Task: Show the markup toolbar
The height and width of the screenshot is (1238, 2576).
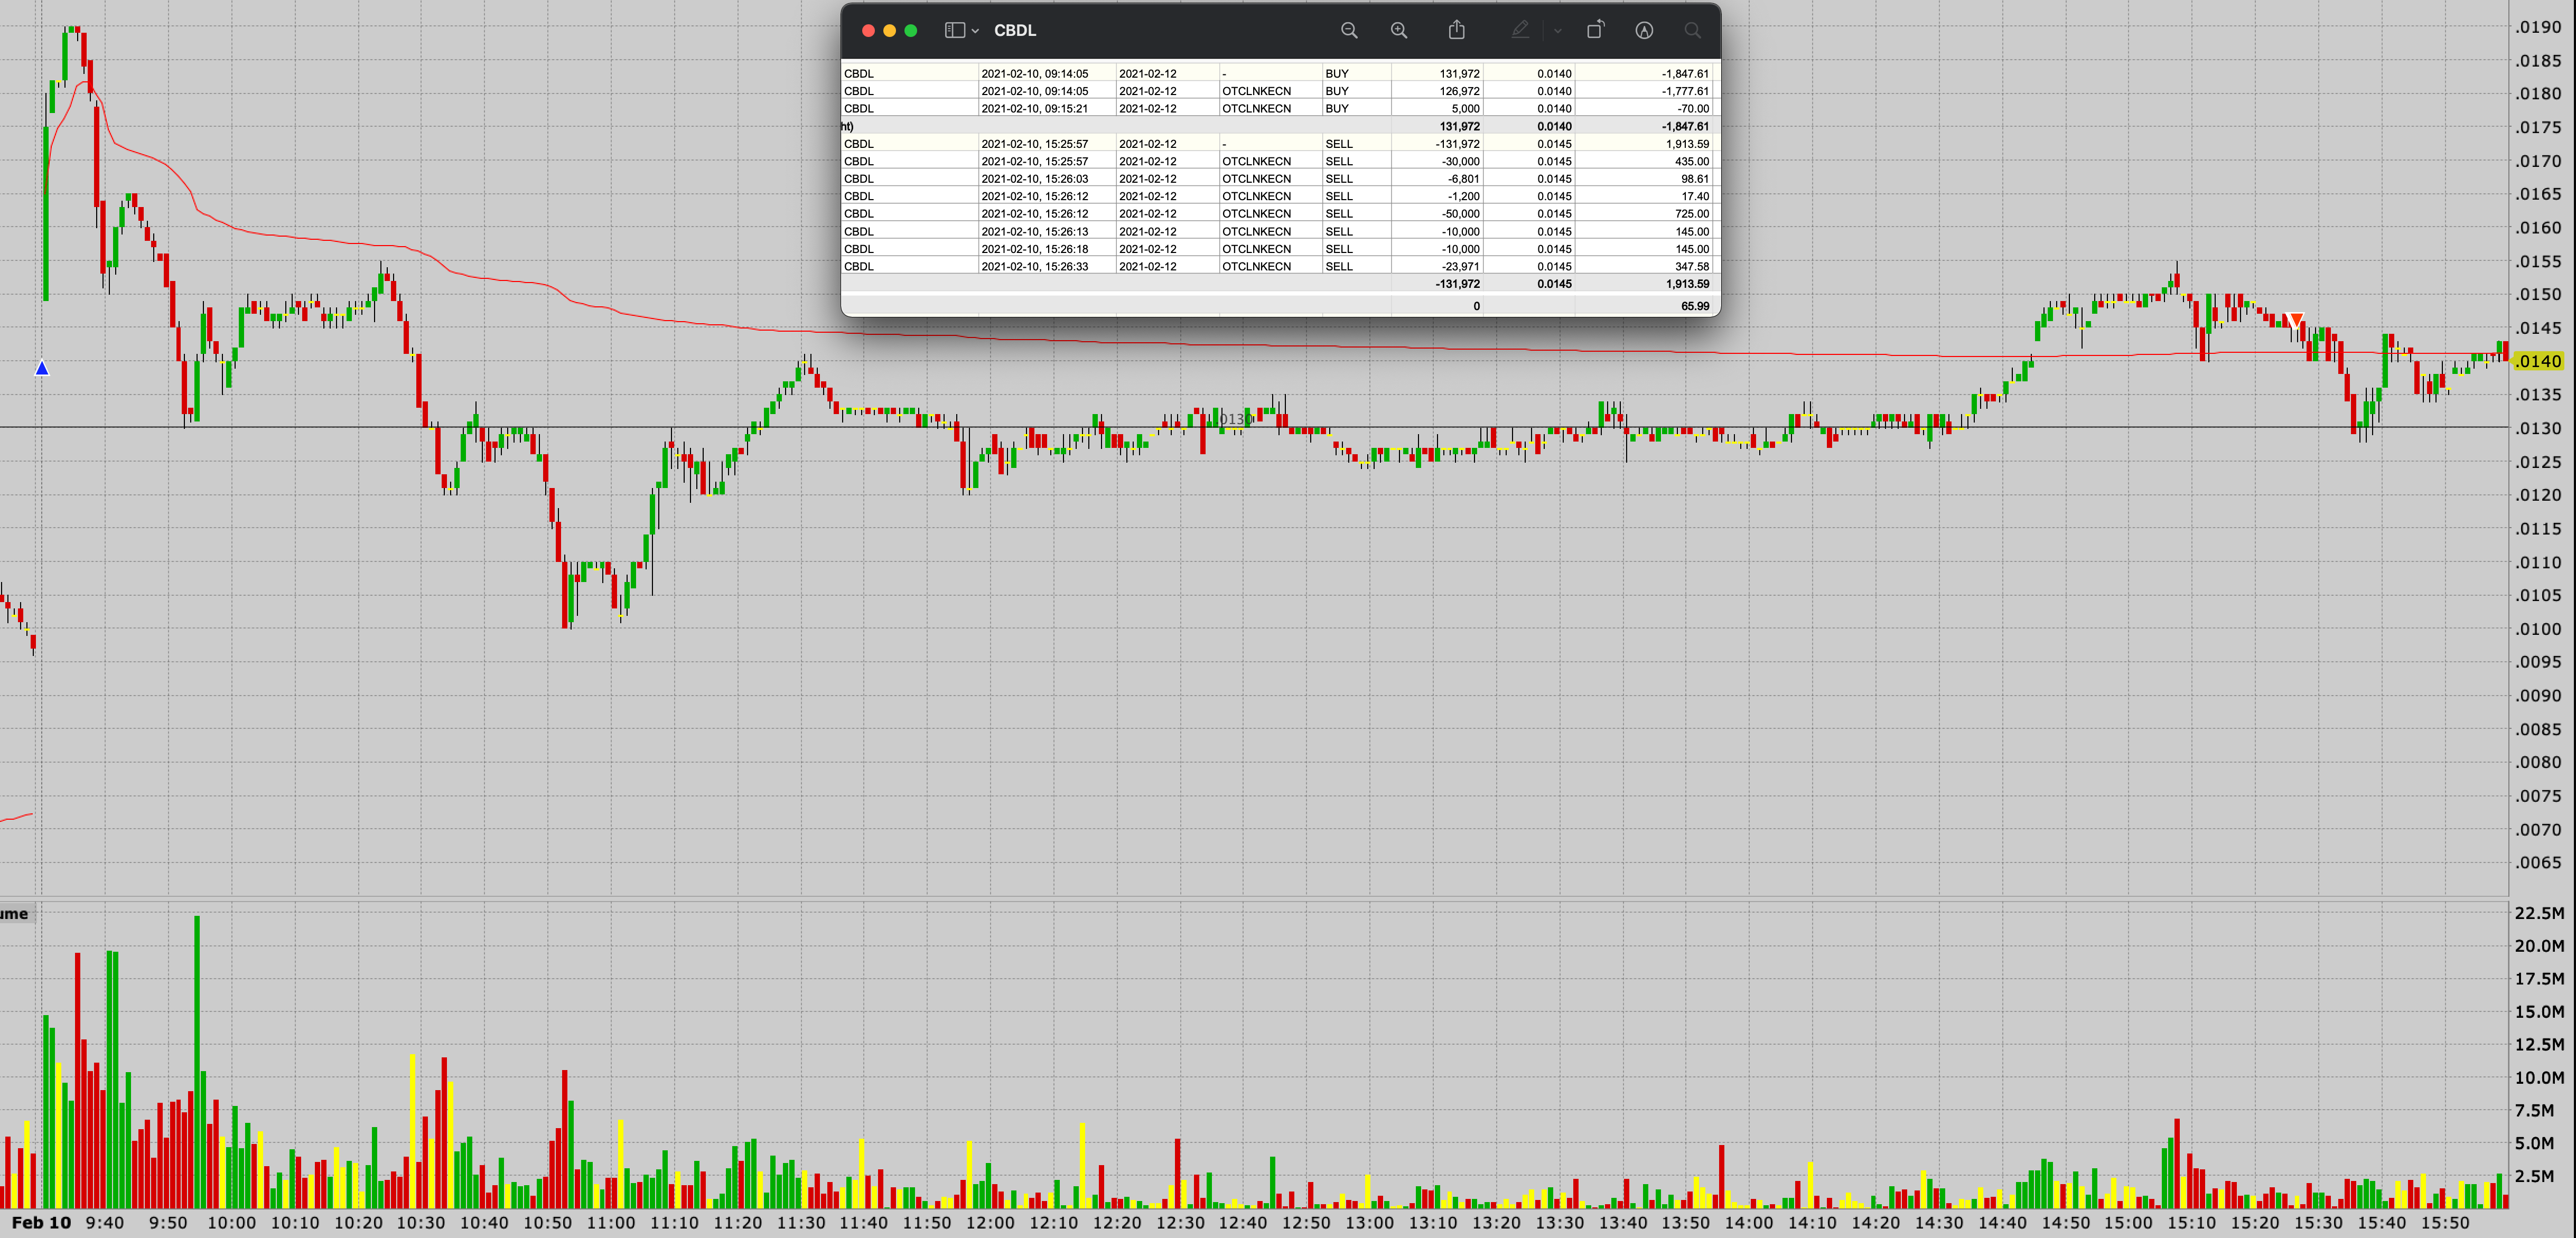Action: (1644, 30)
